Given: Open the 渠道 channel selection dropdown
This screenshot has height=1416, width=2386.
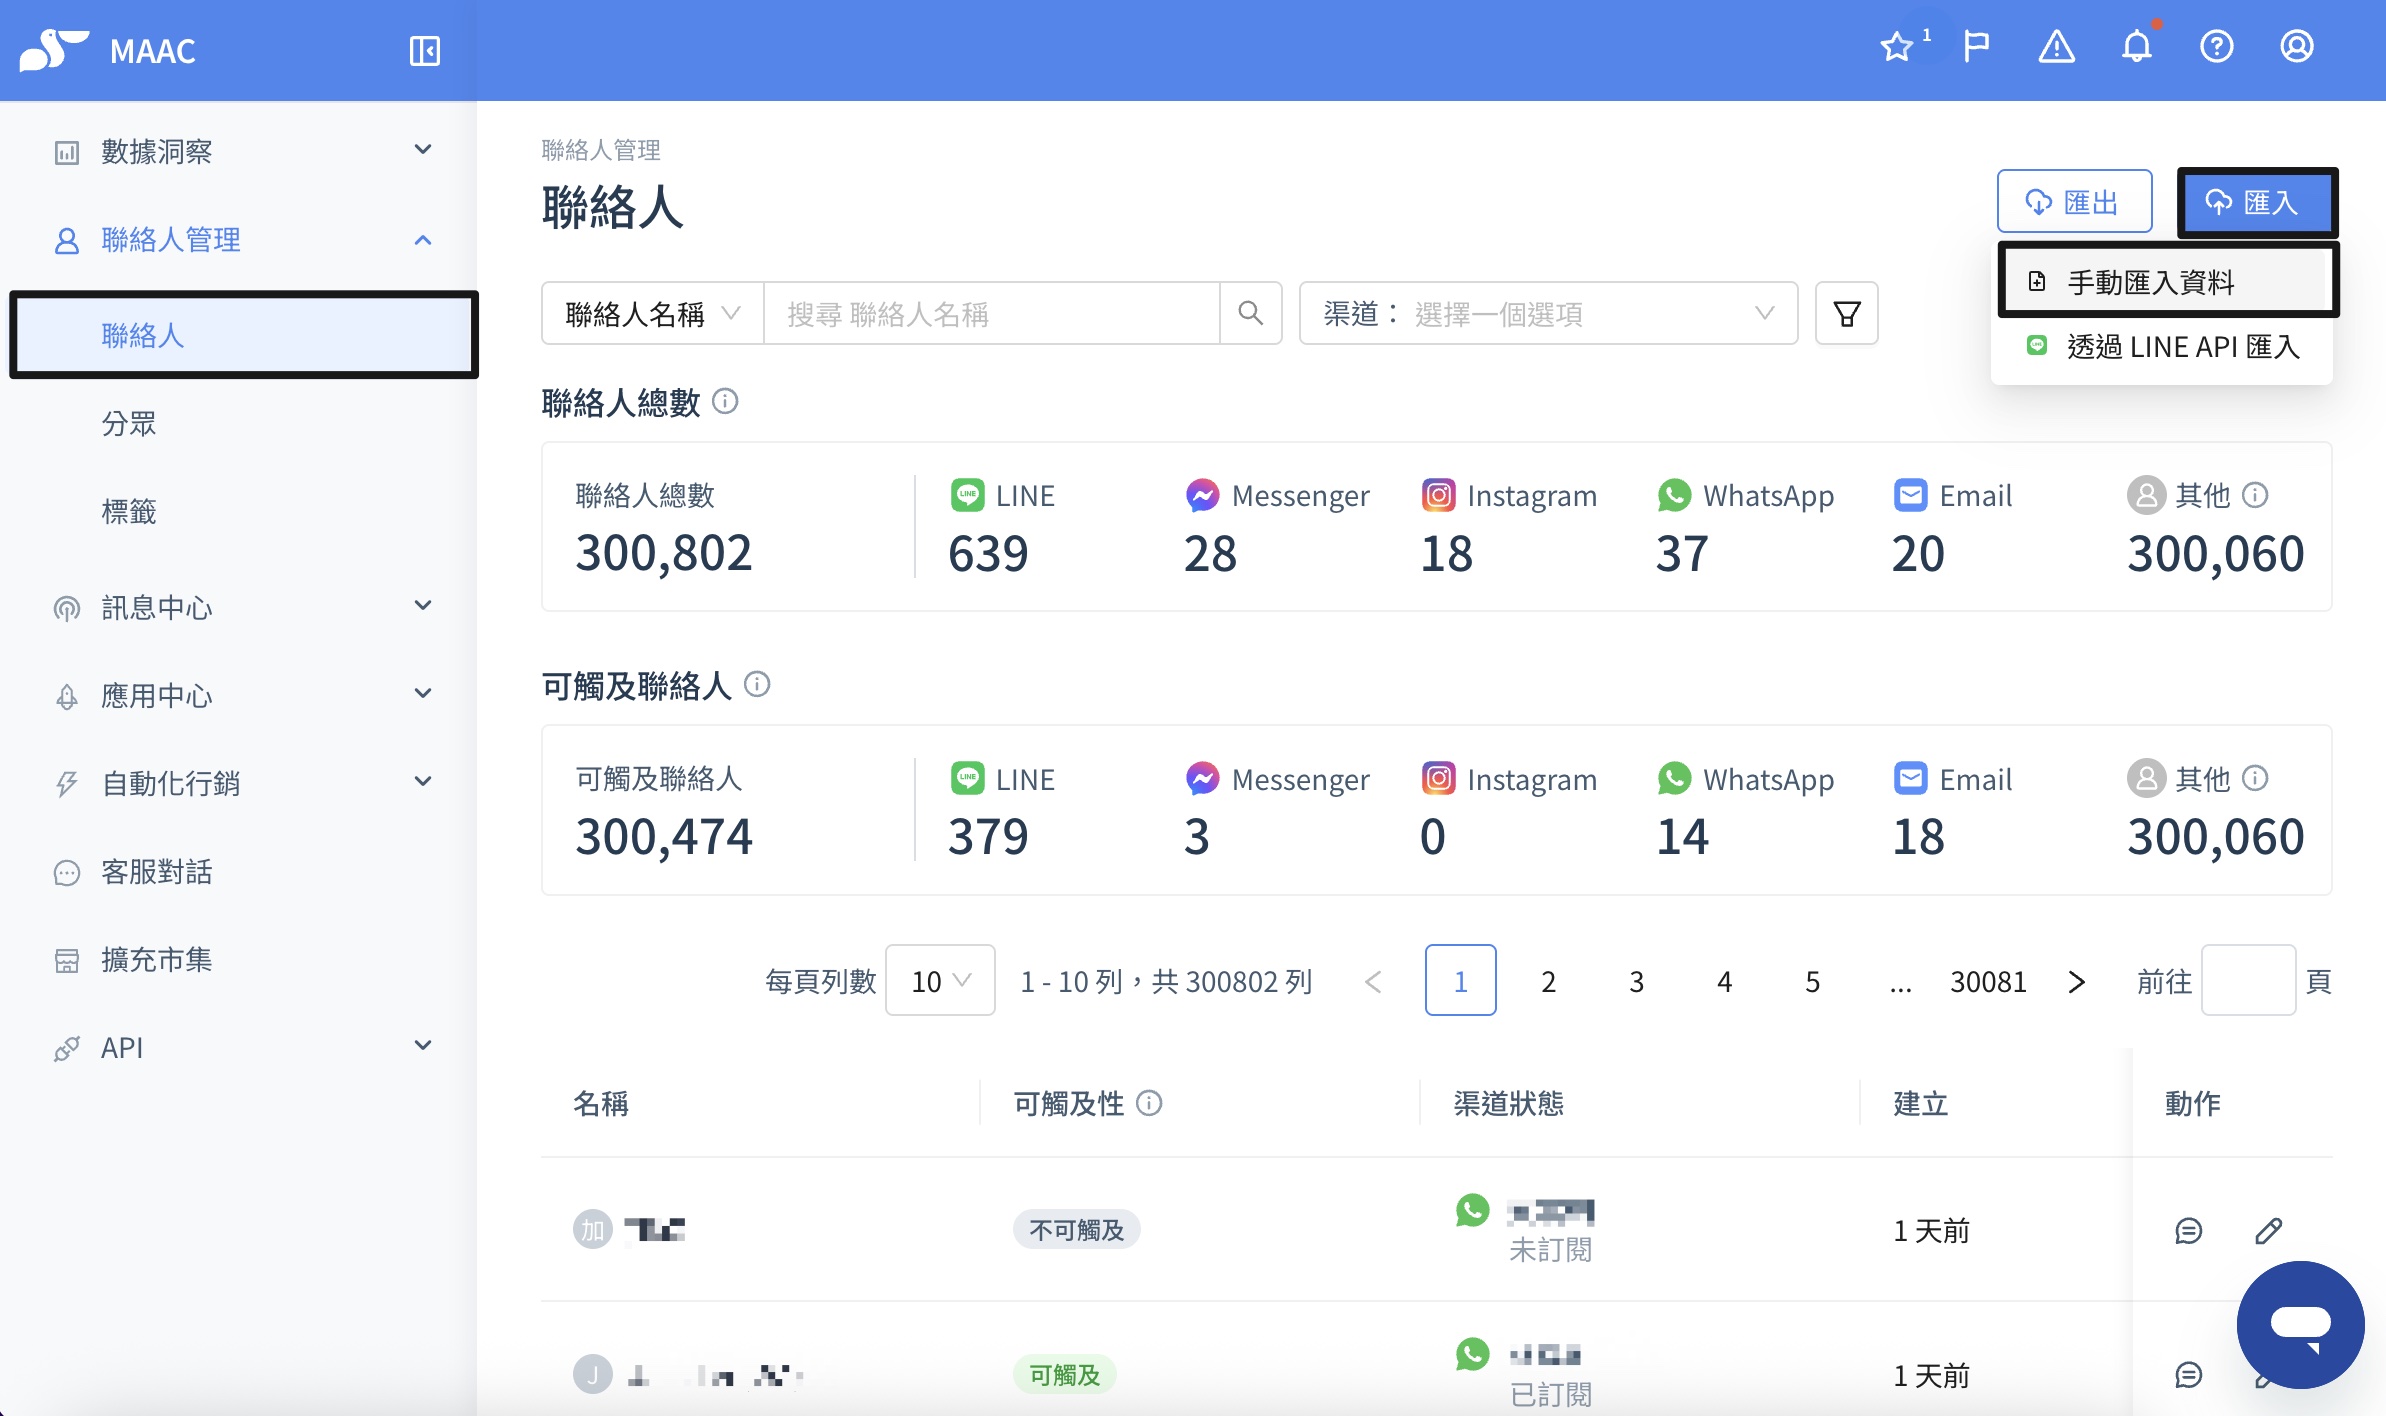Looking at the screenshot, I should [x=1549, y=313].
